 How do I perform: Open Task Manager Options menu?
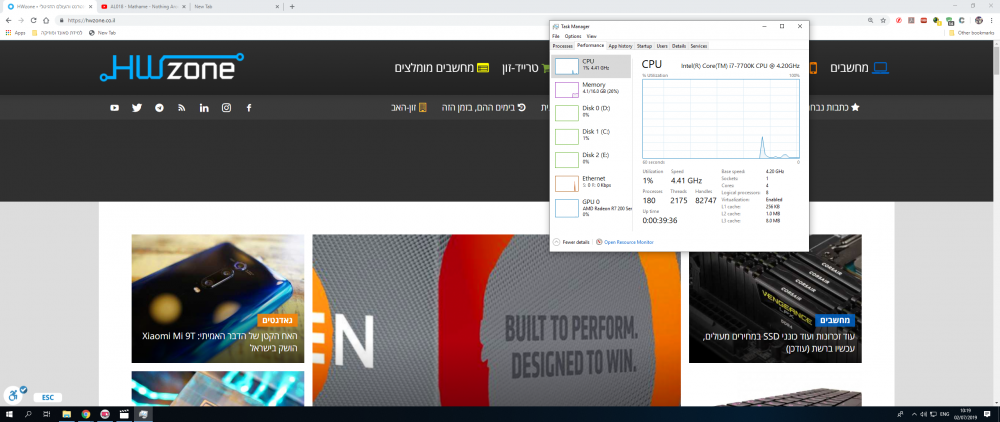(x=573, y=36)
